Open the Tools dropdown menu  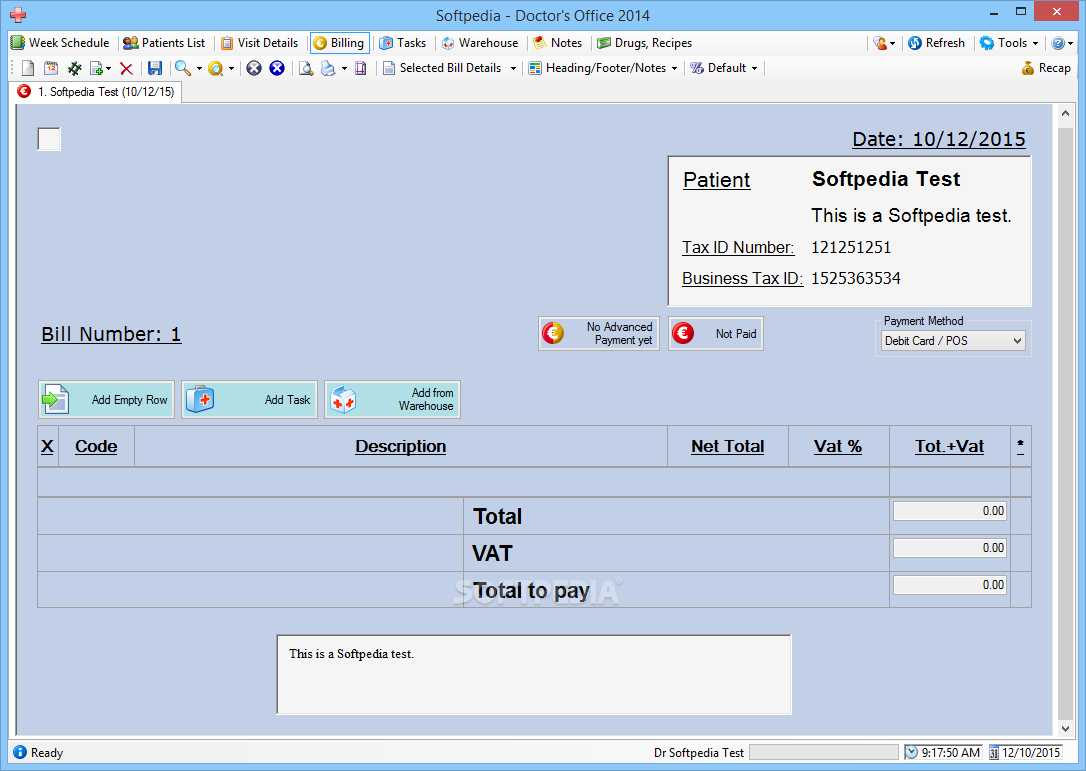point(1010,43)
